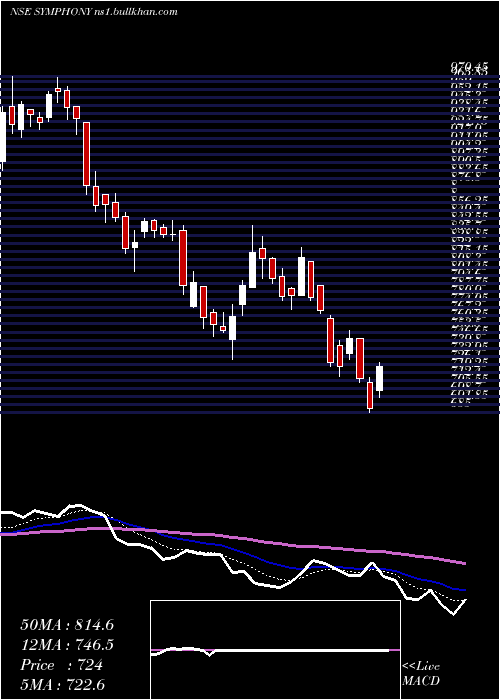Image resolution: width=500 pixels, height=700 pixels.
Task: Click the <<Live MACD label
Action: [x=421, y=674]
